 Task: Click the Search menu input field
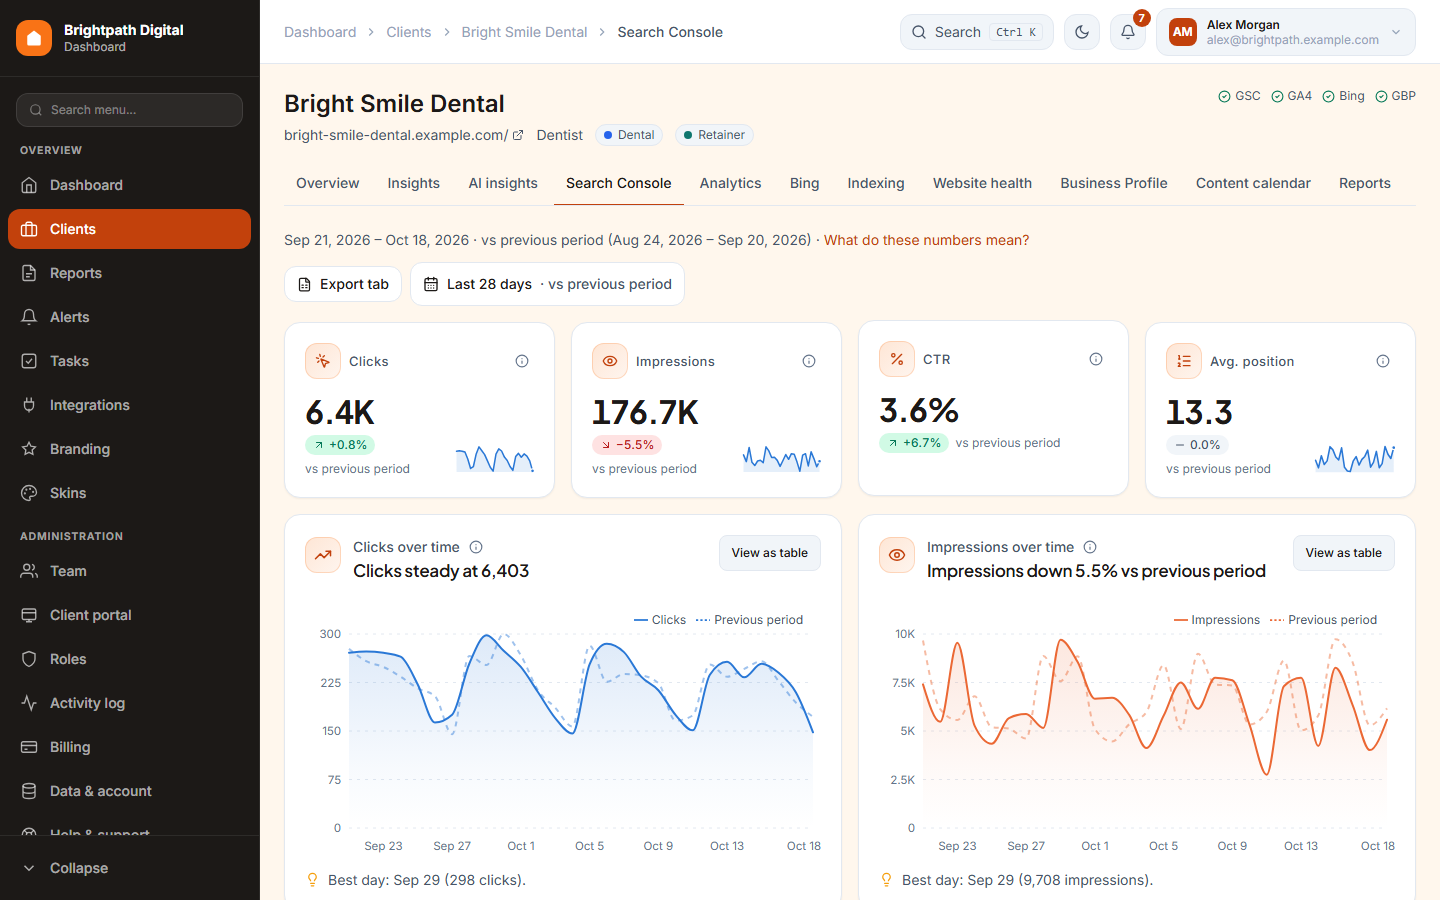click(129, 110)
